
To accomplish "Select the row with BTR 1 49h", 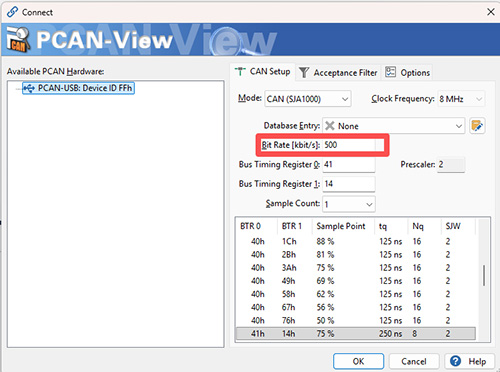I will (x=356, y=281).
